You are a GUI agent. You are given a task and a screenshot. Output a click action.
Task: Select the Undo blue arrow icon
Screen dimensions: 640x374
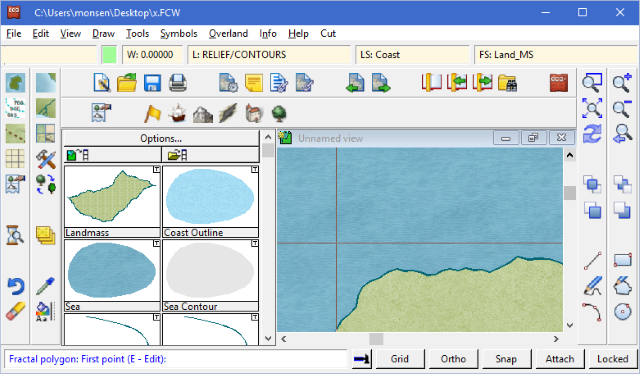click(x=16, y=286)
